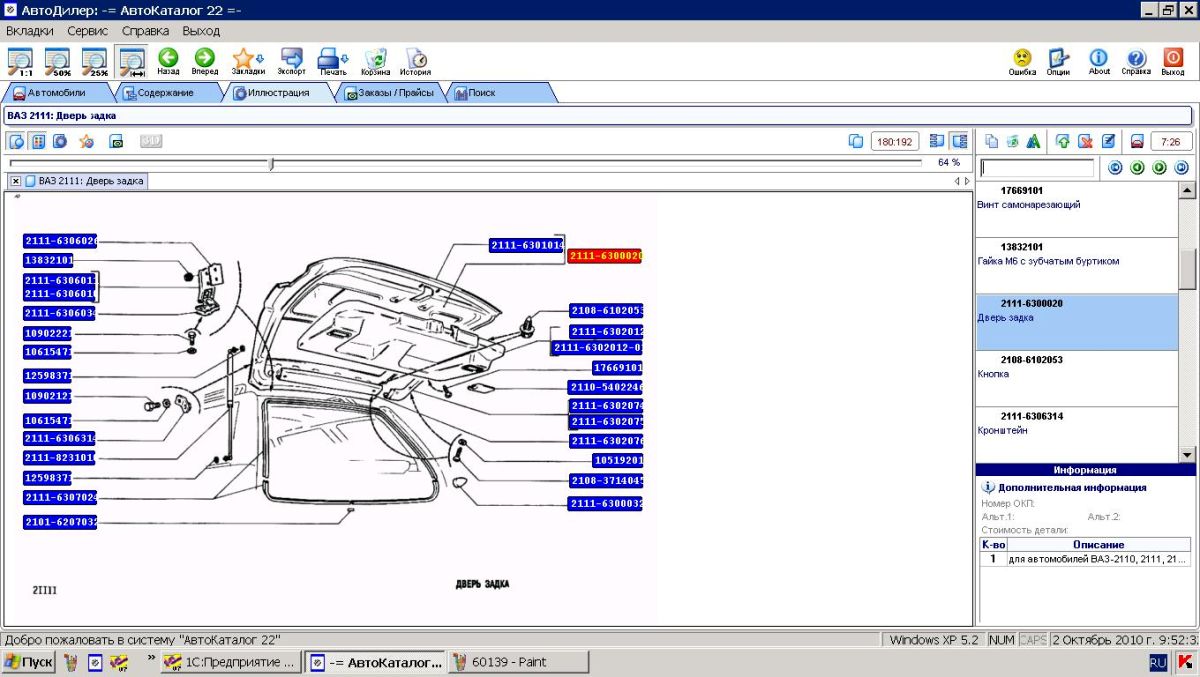Select part 2108-6102053 Кнопка
This screenshot has height=677, width=1200.
point(1077,379)
